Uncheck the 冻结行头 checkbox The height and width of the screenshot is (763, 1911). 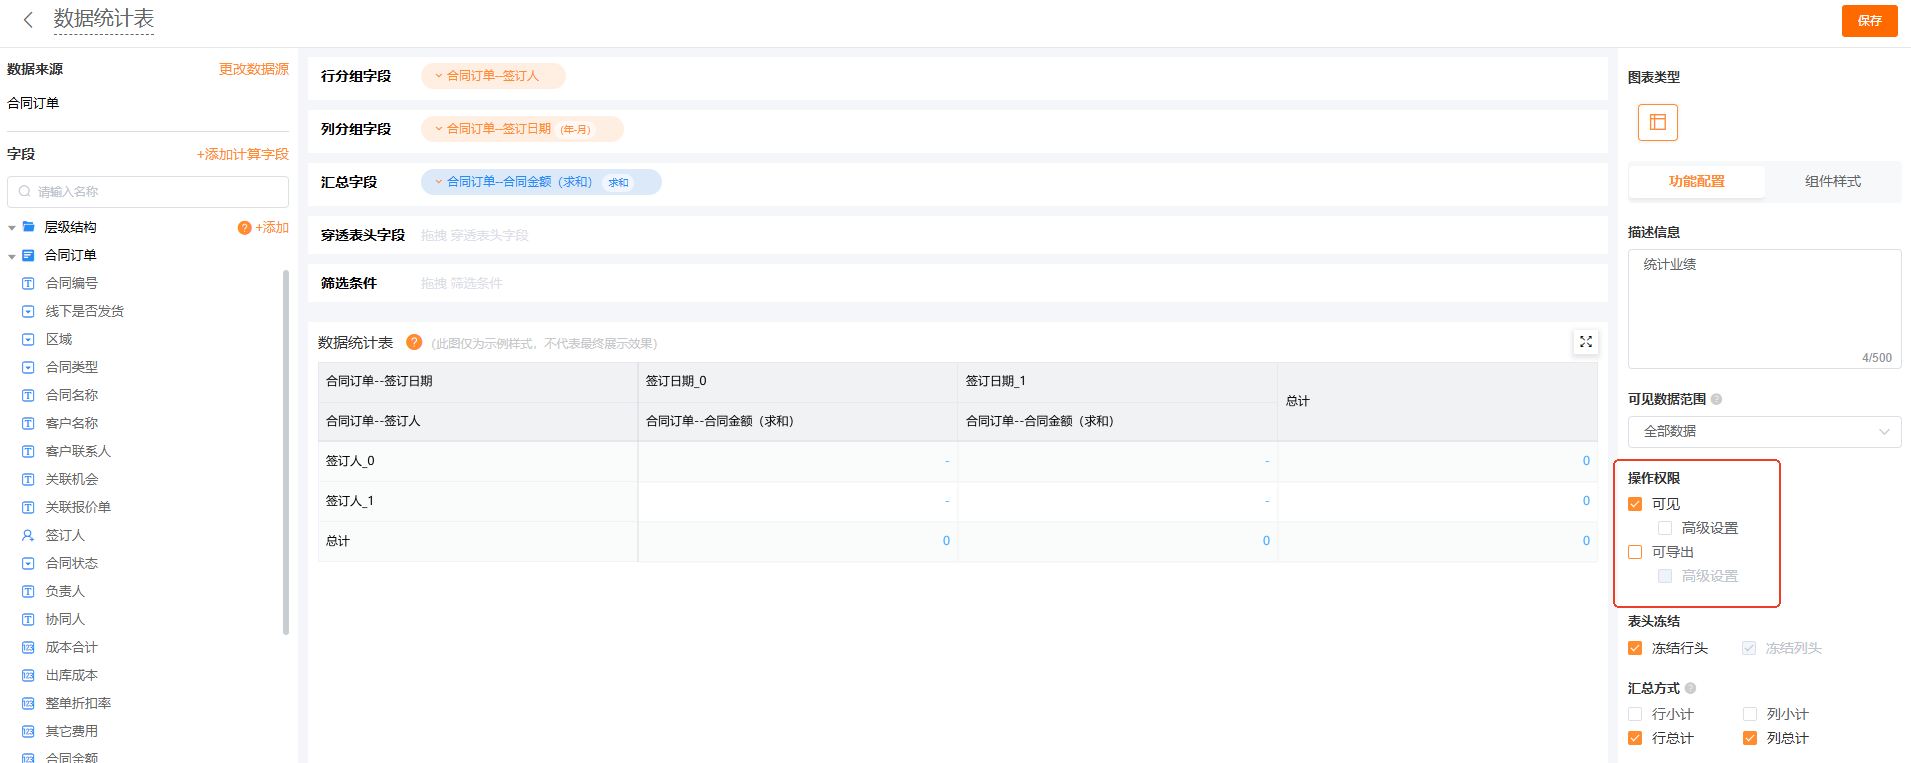click(x=1635, y=648)
